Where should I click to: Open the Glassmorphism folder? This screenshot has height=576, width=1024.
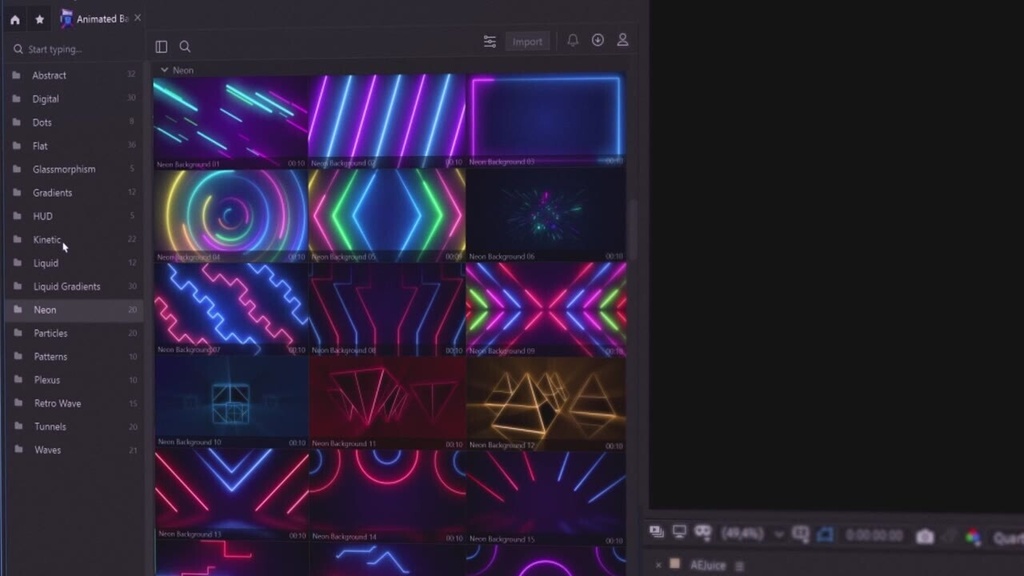pos(74,169)
